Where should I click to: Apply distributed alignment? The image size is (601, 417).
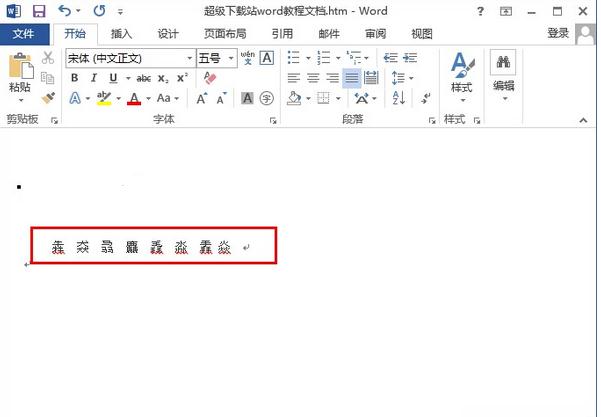click(x=371, y=78)
